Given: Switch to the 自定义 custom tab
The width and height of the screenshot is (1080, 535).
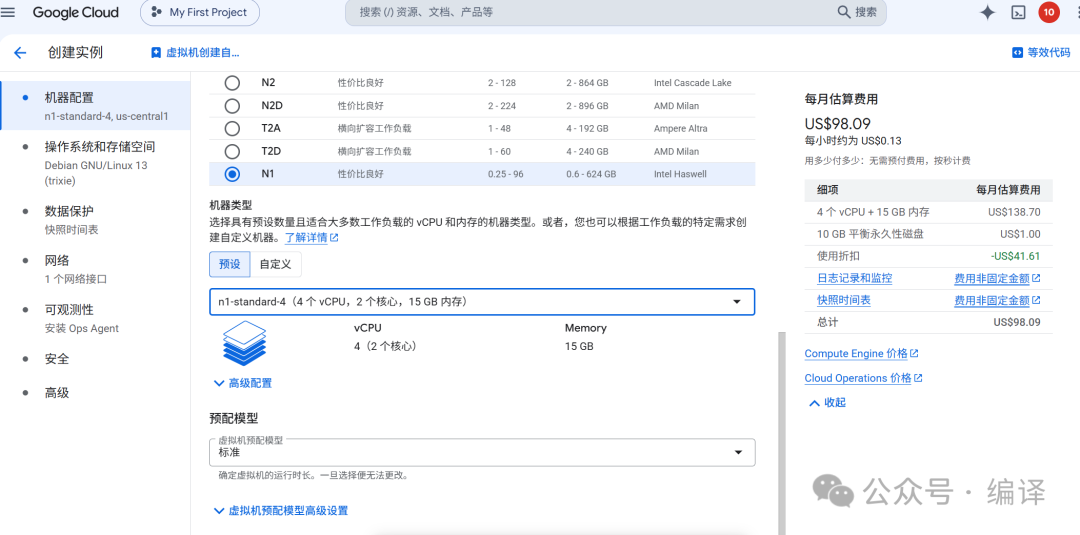Looking at the screenshot, I should (x=276, y=264).
